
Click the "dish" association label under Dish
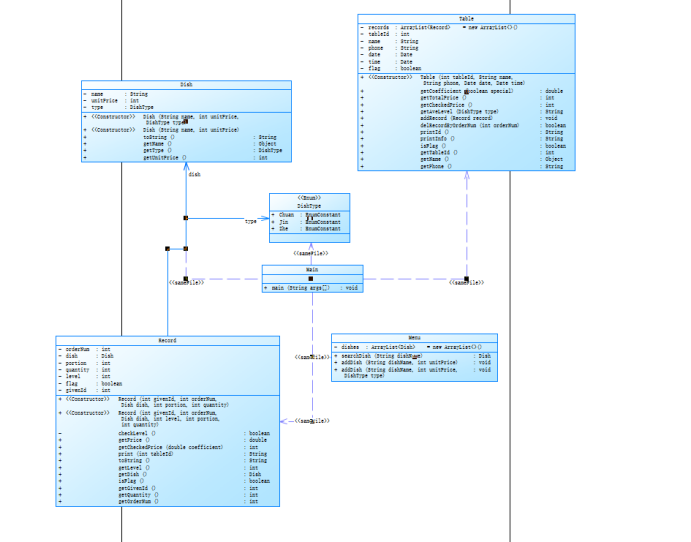tap(194, 174)
